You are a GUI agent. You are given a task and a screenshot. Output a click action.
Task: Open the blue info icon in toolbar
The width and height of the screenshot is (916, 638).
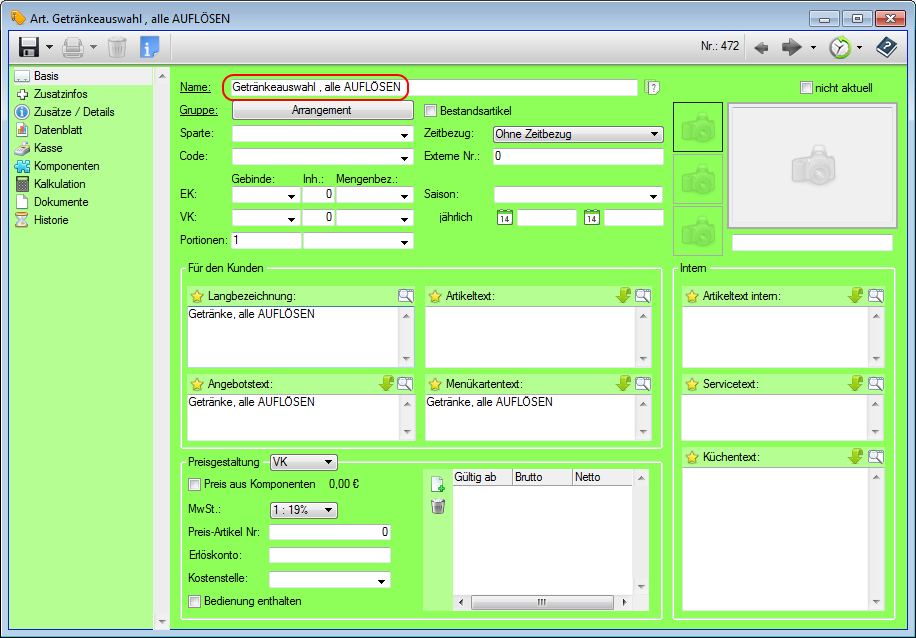pos(149,47)
